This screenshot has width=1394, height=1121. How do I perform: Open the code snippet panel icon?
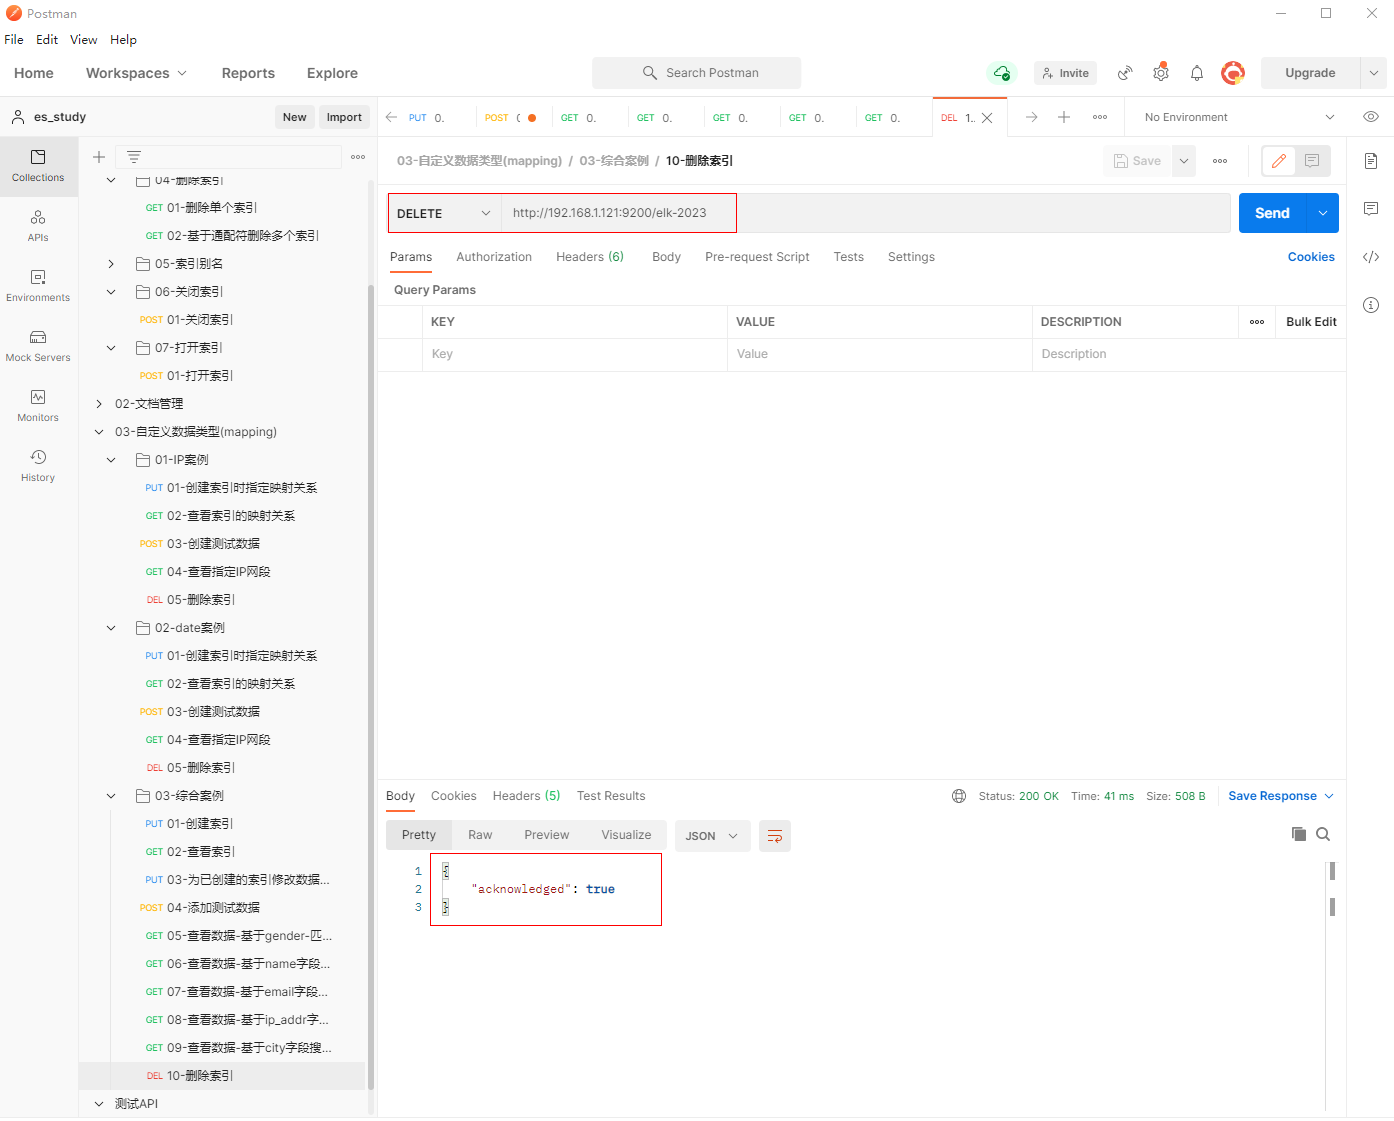1371,257
